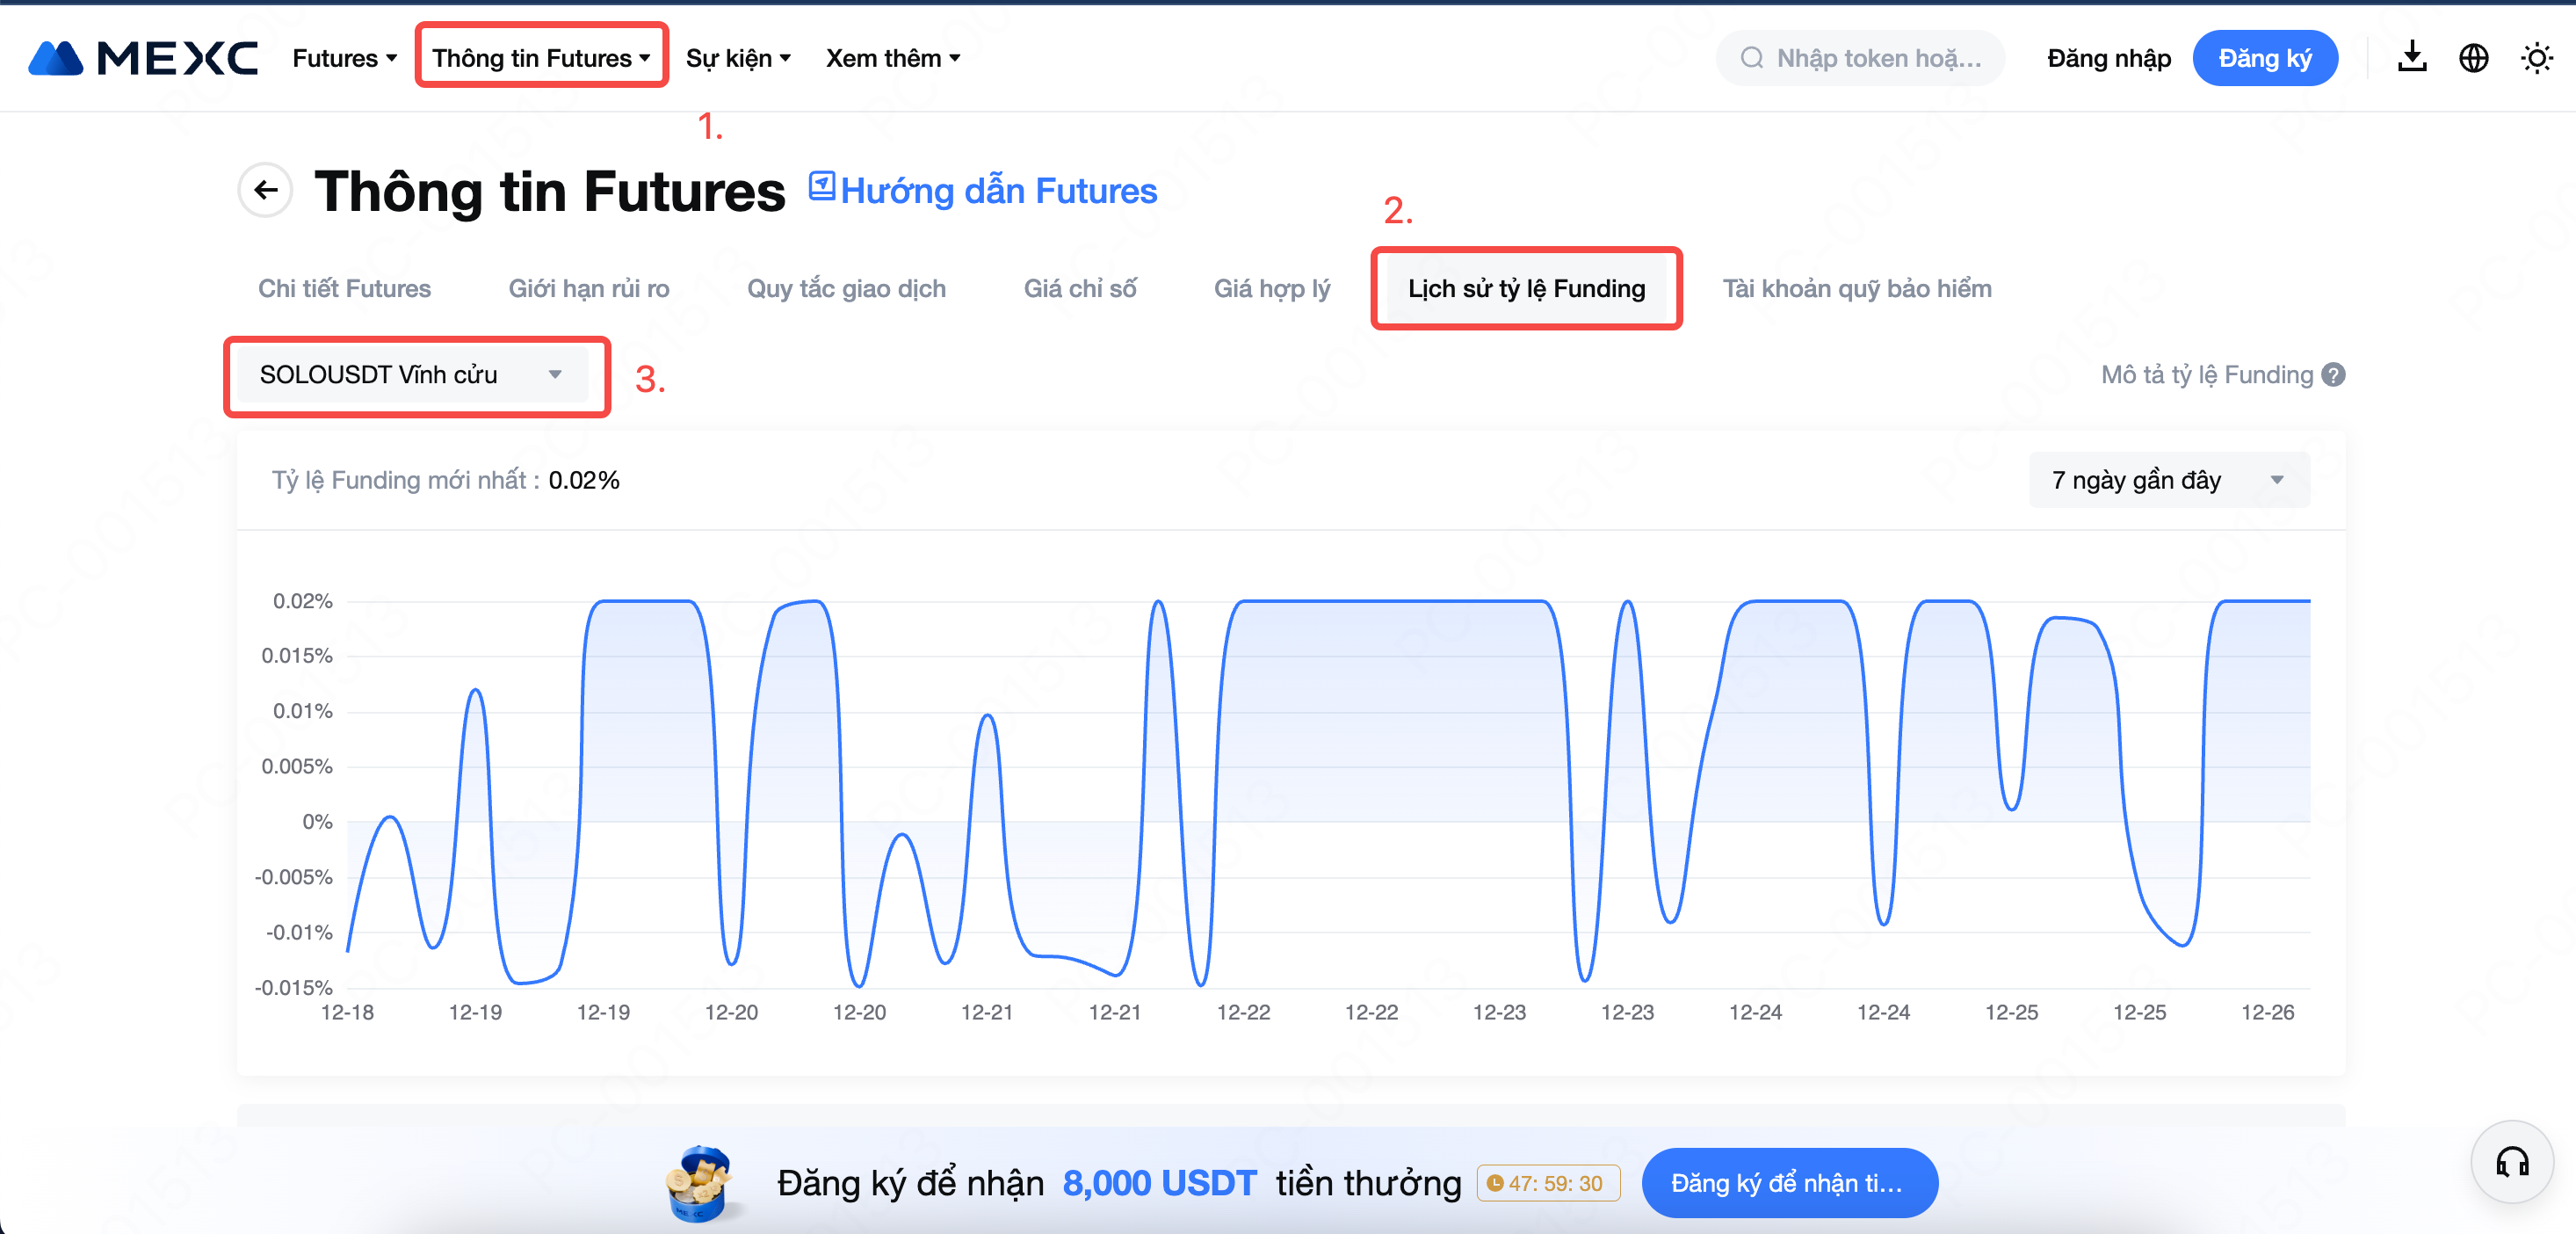This screenshot has width=2576, height=1234.
Task: Click the Funding description help icon
Action: coord(2333,375)
